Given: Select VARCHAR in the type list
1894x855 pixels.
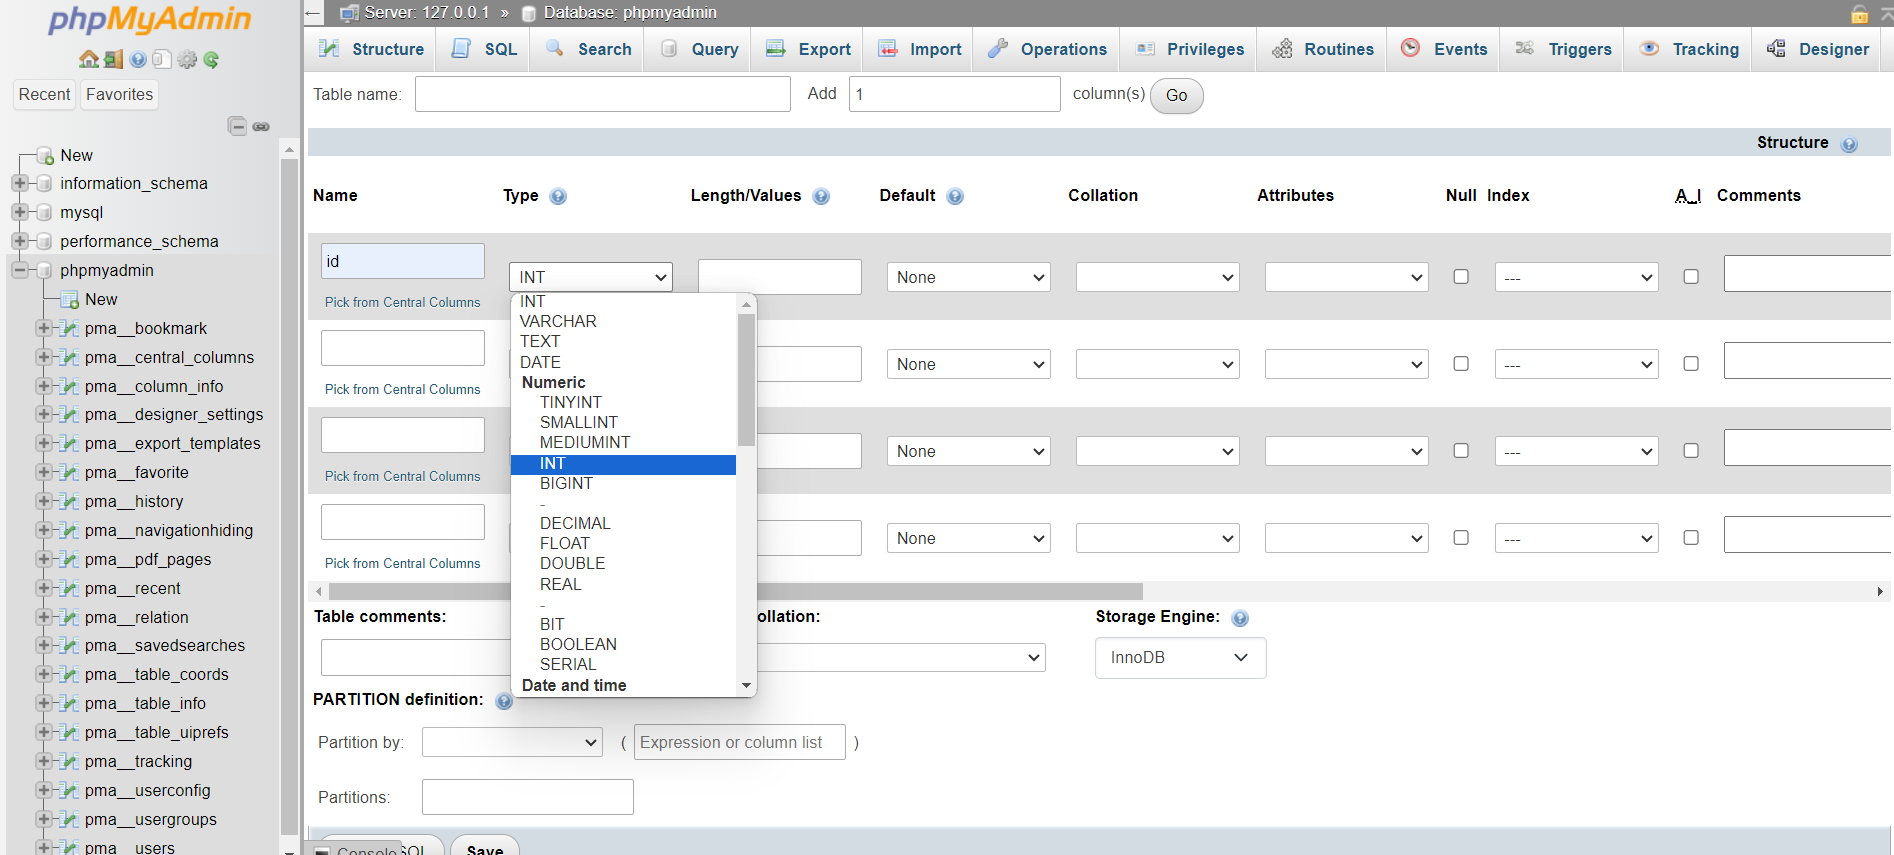Looking at the screenshot, I should tap(623, 322).
